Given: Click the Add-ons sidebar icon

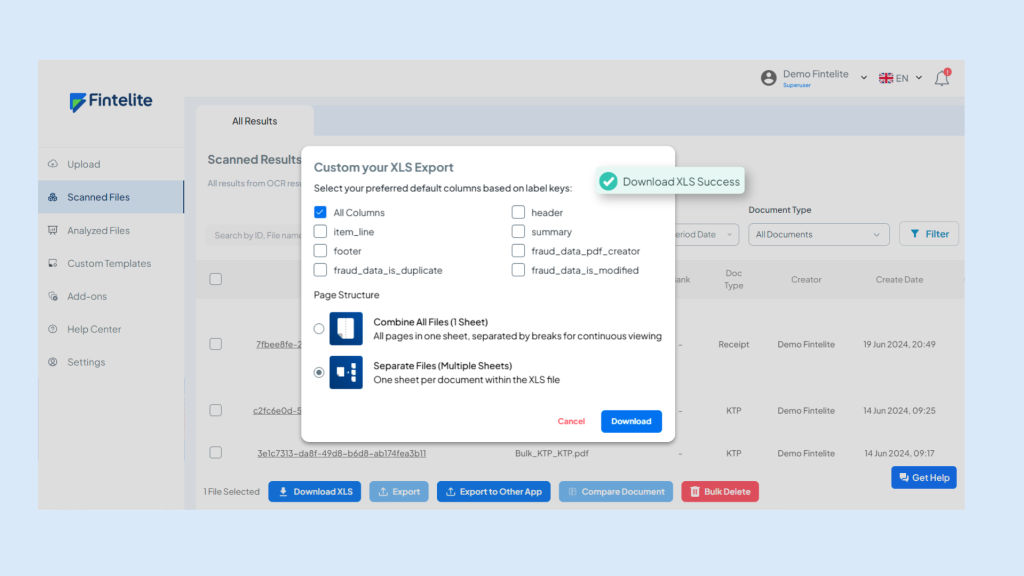Looking at the screenshot, I should click(53, 297).
